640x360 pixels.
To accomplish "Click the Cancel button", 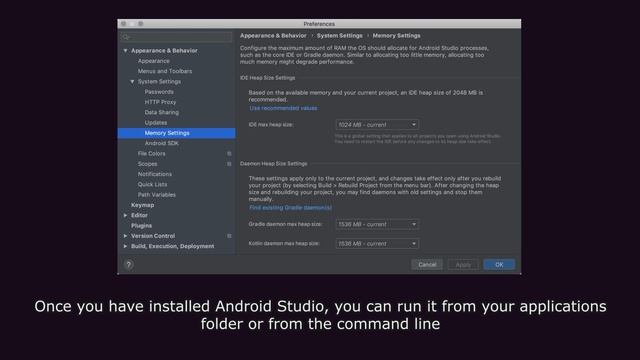I will (427, 264).
